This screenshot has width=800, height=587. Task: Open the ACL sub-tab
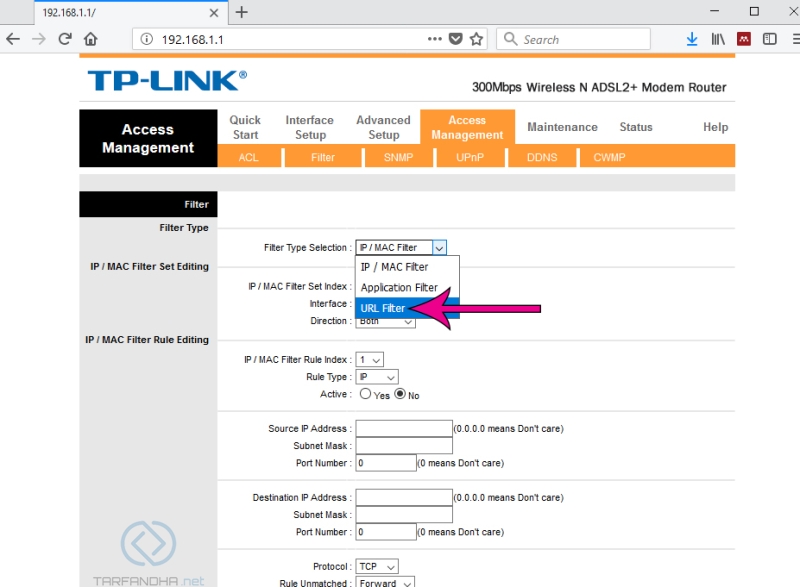pyautogui.click(x=248, y=157)
